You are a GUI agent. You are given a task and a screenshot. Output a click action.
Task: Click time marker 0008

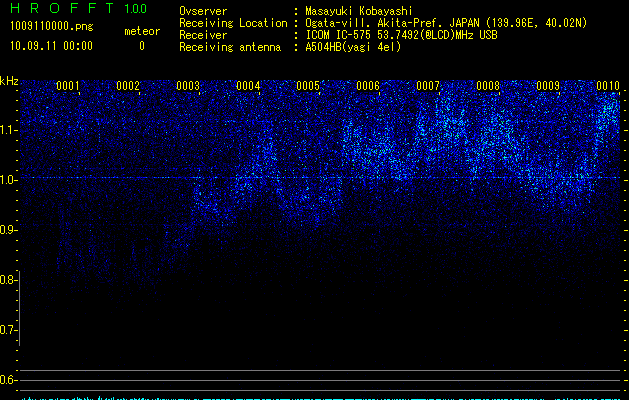coord(488,86)
